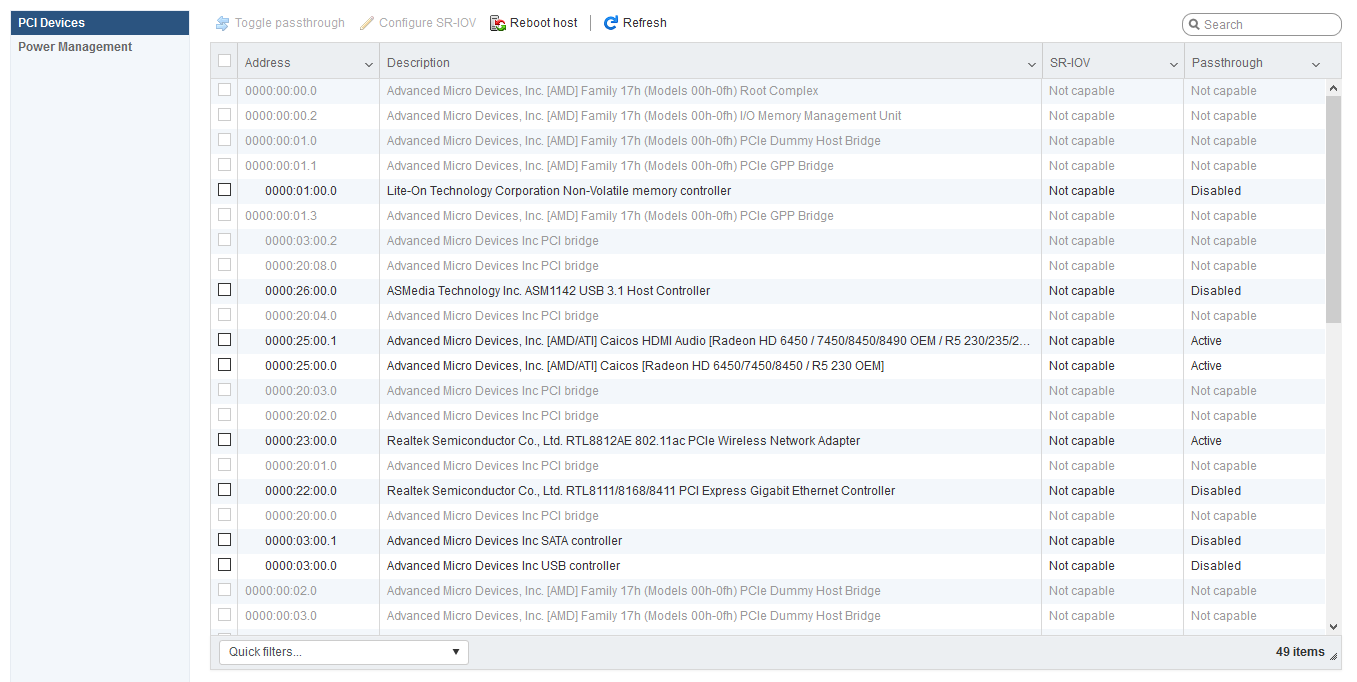Check the AMD USB controller row box
1357x682 pixels.
pos(224,565)
